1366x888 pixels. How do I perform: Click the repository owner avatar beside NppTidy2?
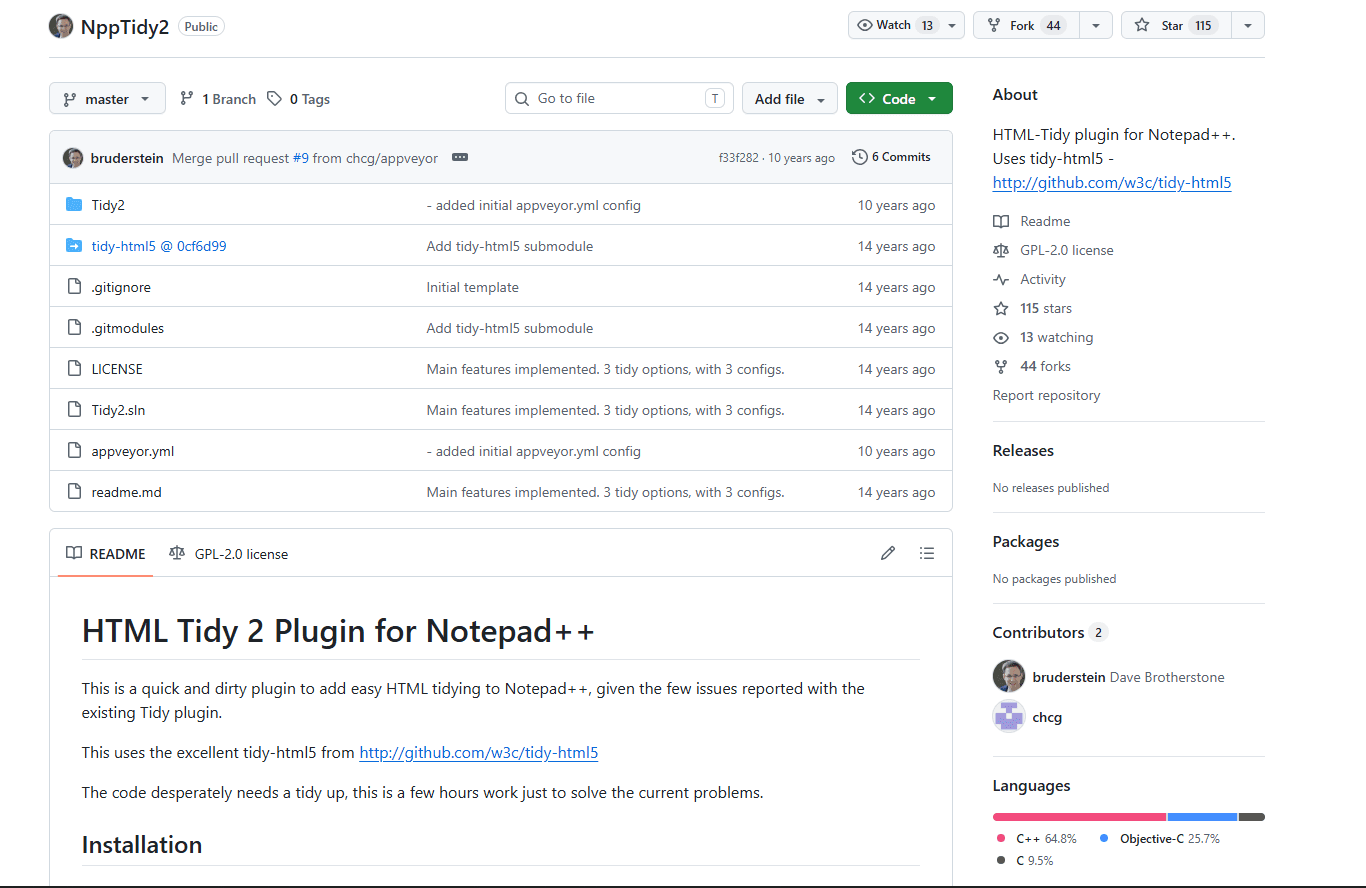(x=61, y=26)
